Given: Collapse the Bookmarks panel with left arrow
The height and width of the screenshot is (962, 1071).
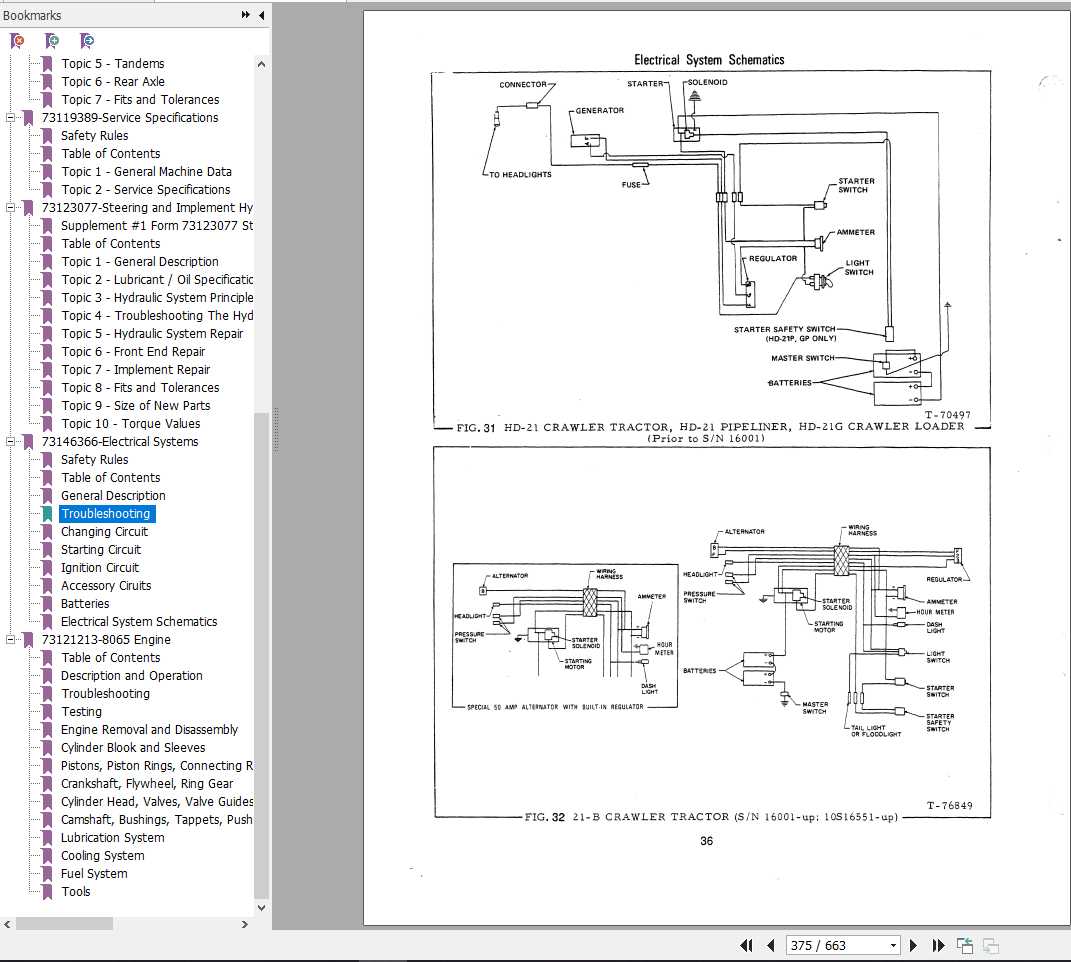Looking at the screenshot, I should (x=262, y=15).
